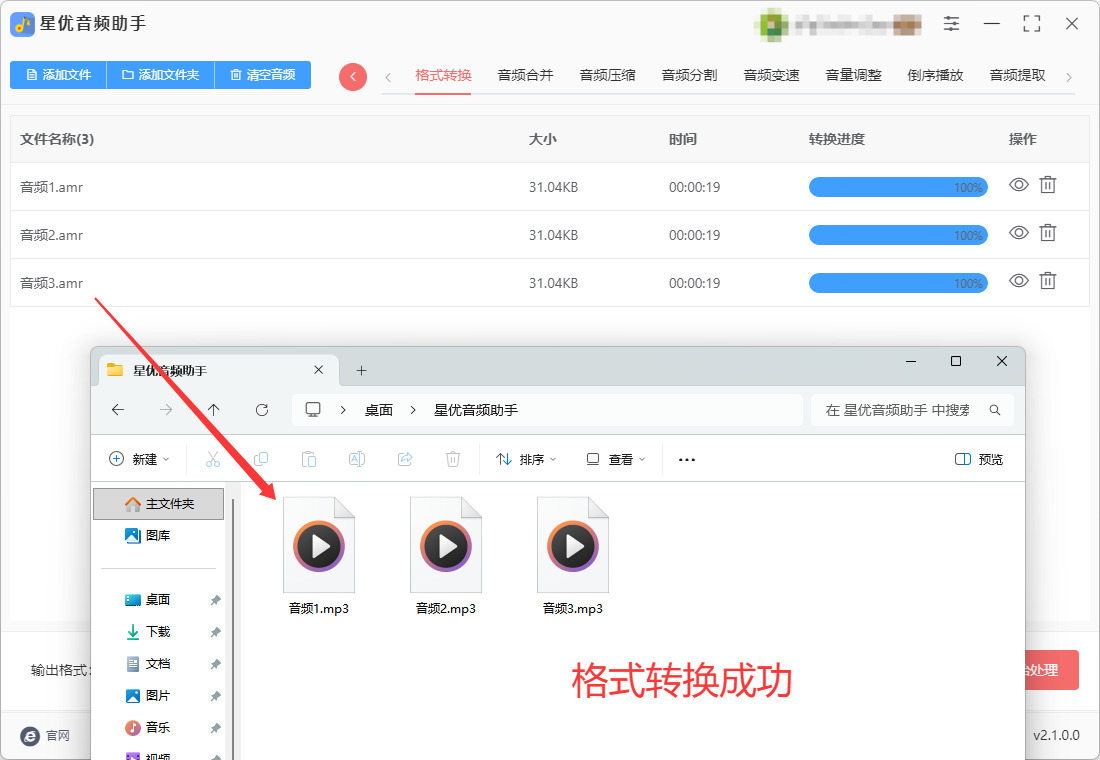The width and height of the screenshot is (1100, 760).
Task: Click the 桌面 breadcrumb in address bar
Action: (379, 410)
